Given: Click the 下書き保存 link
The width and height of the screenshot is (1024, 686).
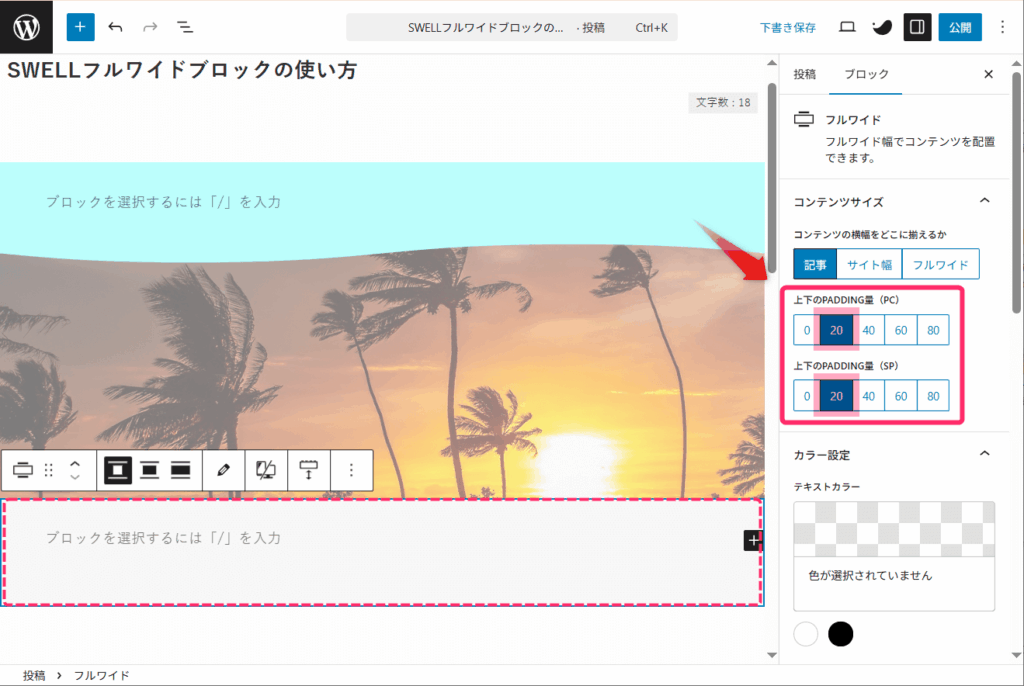Looking at the screenshot, I should [788, 27].
